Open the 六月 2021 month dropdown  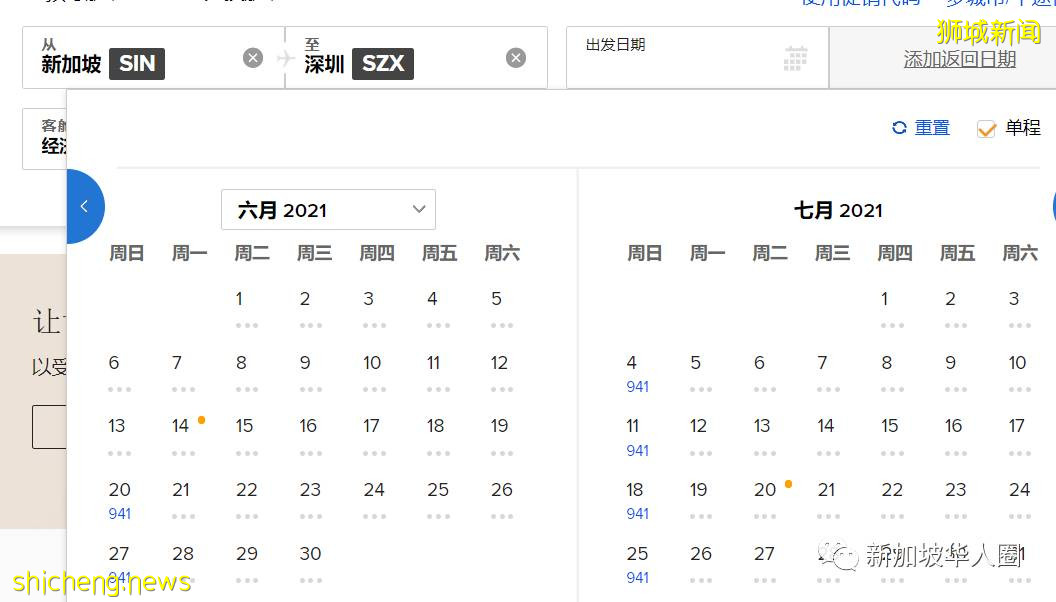coord(328,209)
